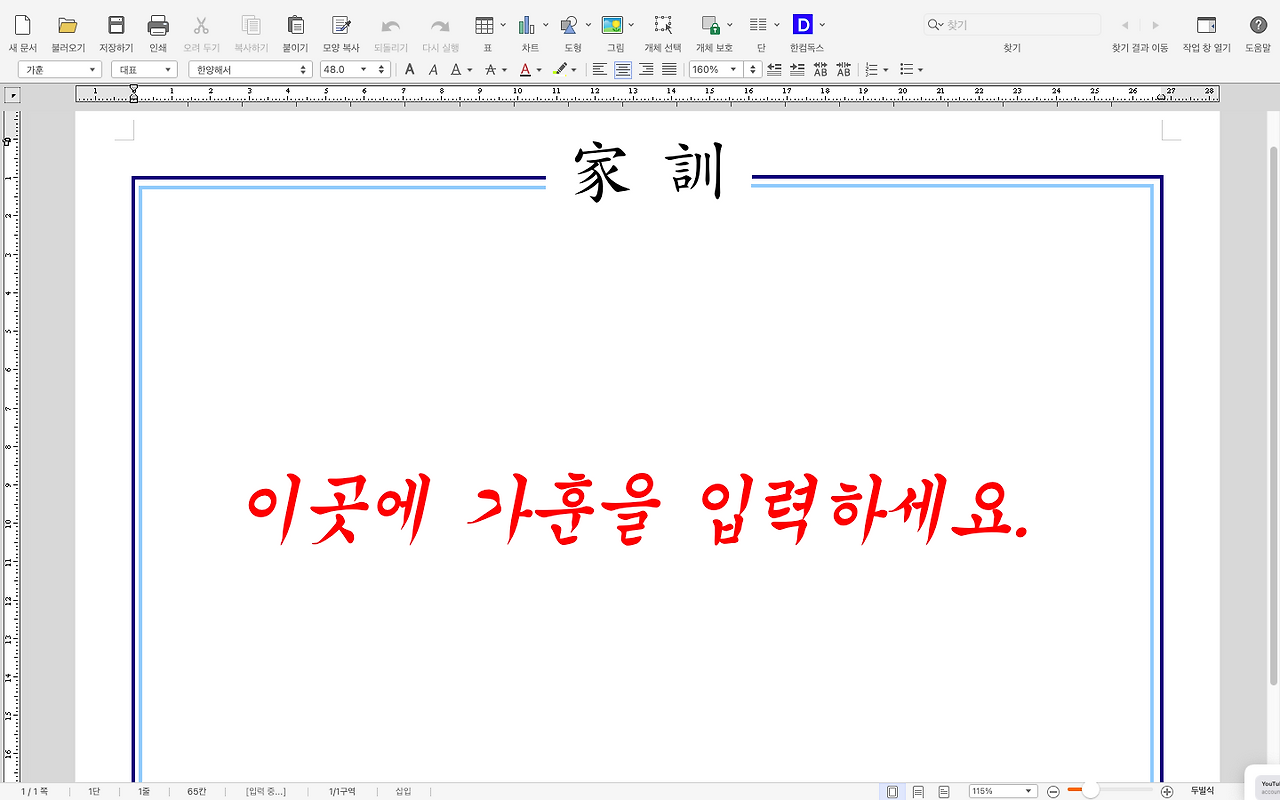Image resolution: width=1280 pixels, height=800 pixels.
Task: Toggle underline text formatting
Action: pos(456,70)
